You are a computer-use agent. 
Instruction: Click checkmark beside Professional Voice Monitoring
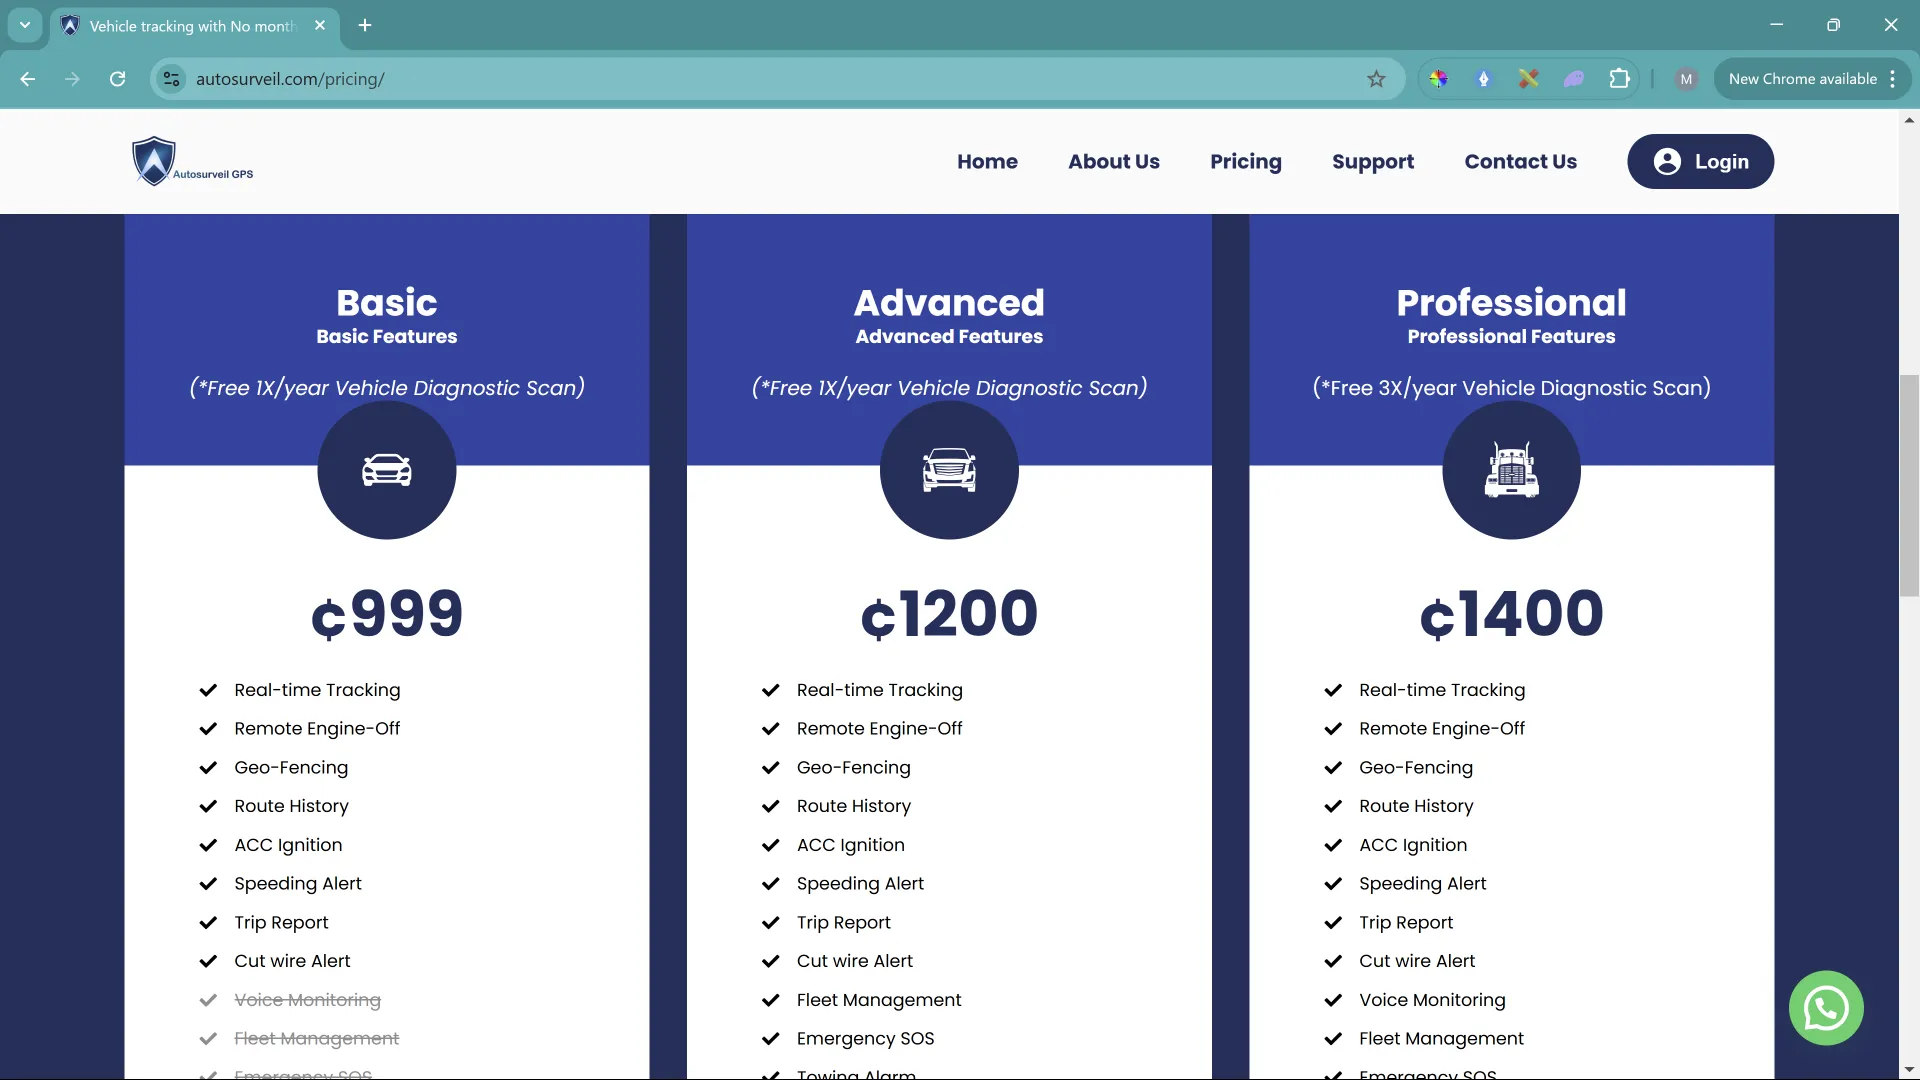[x=1333, y=1000]
